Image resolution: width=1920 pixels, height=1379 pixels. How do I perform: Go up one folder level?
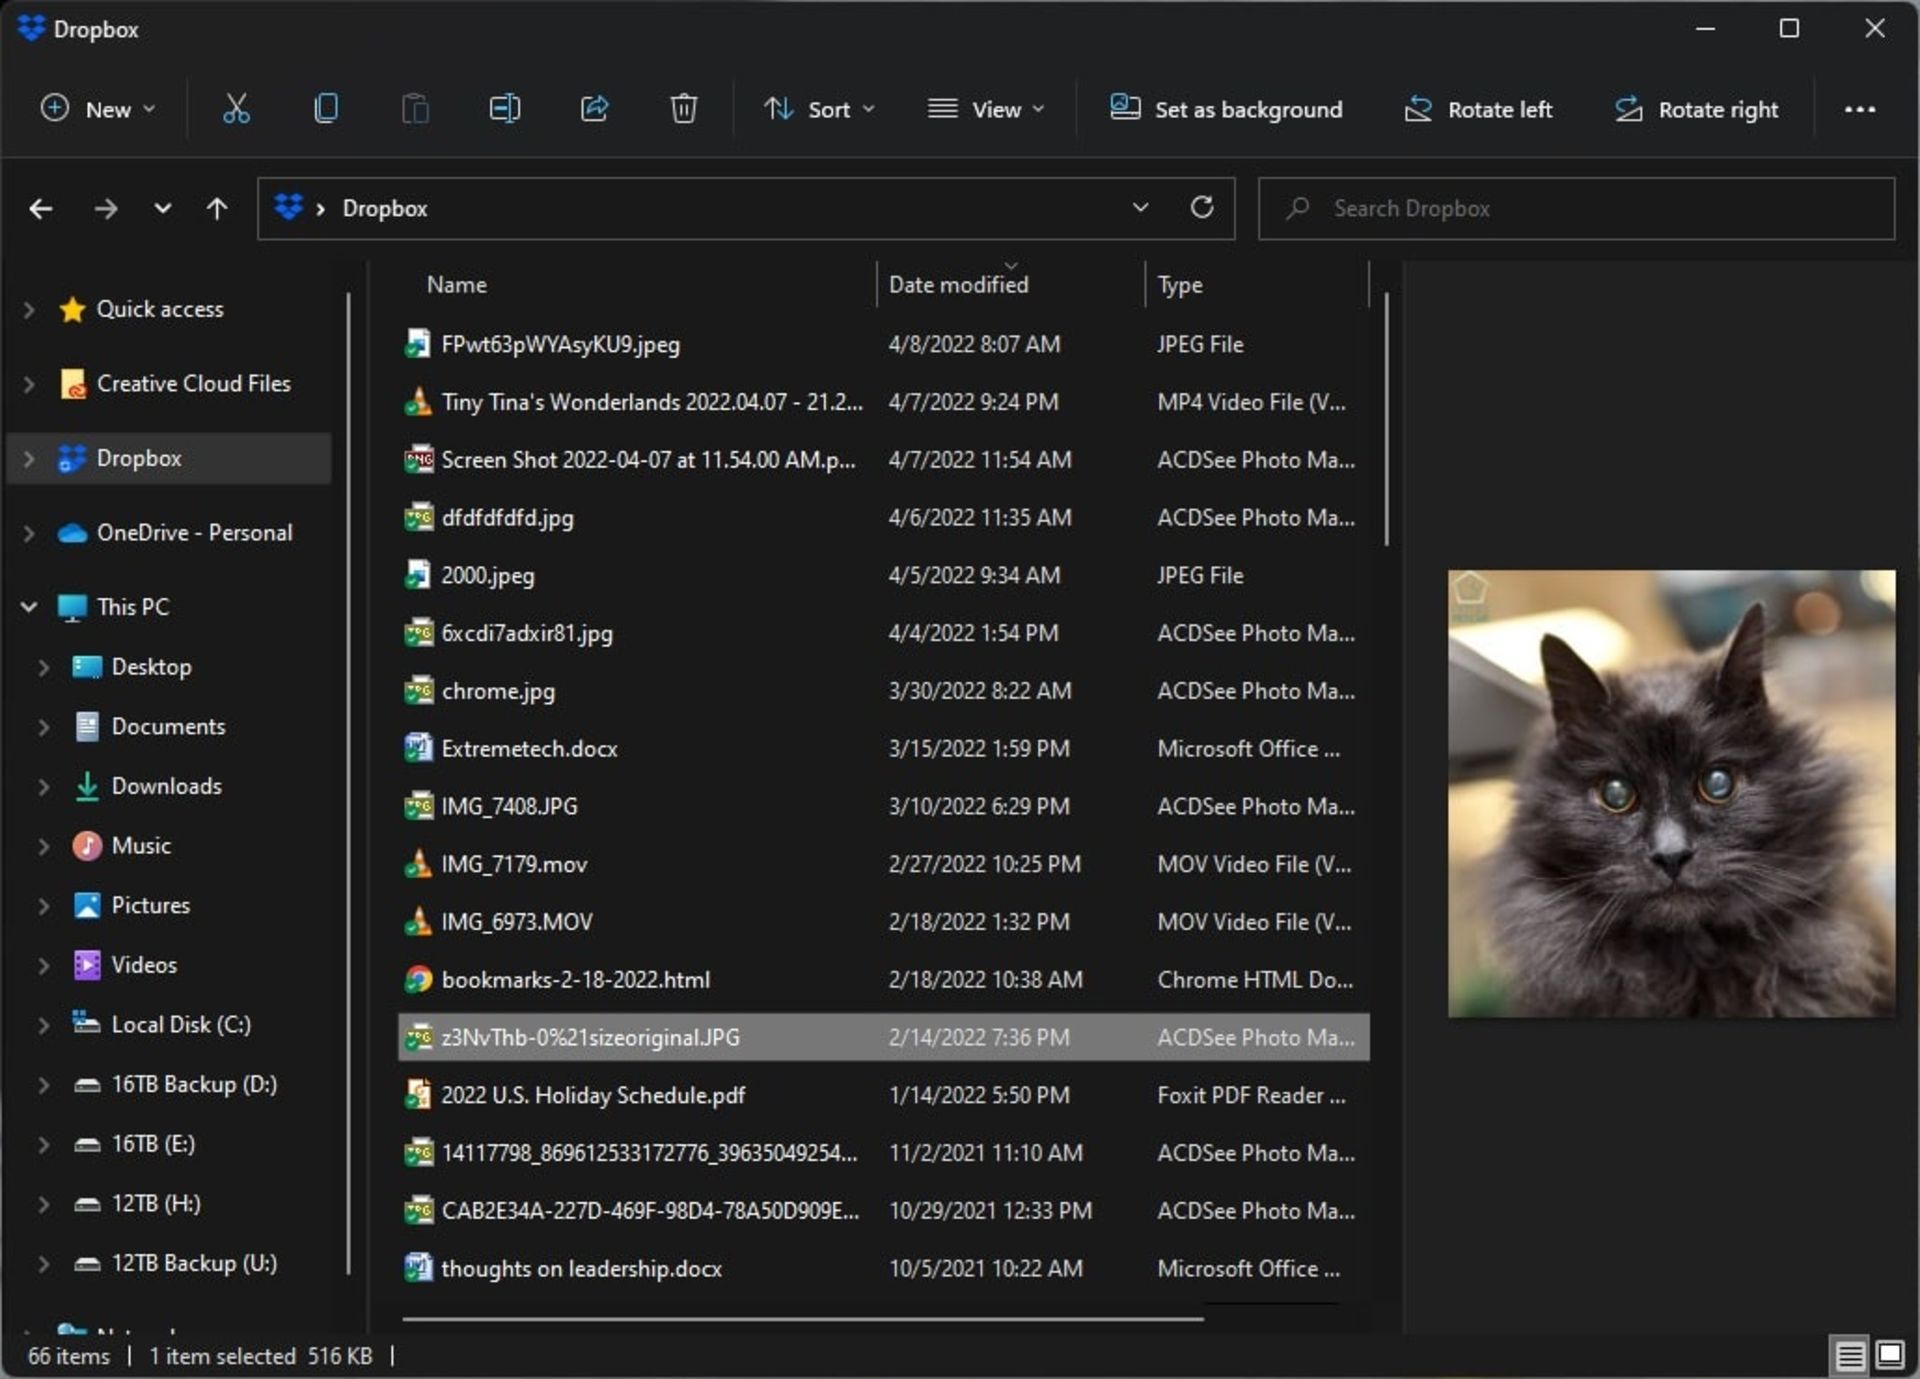click(x=217, y=209)
